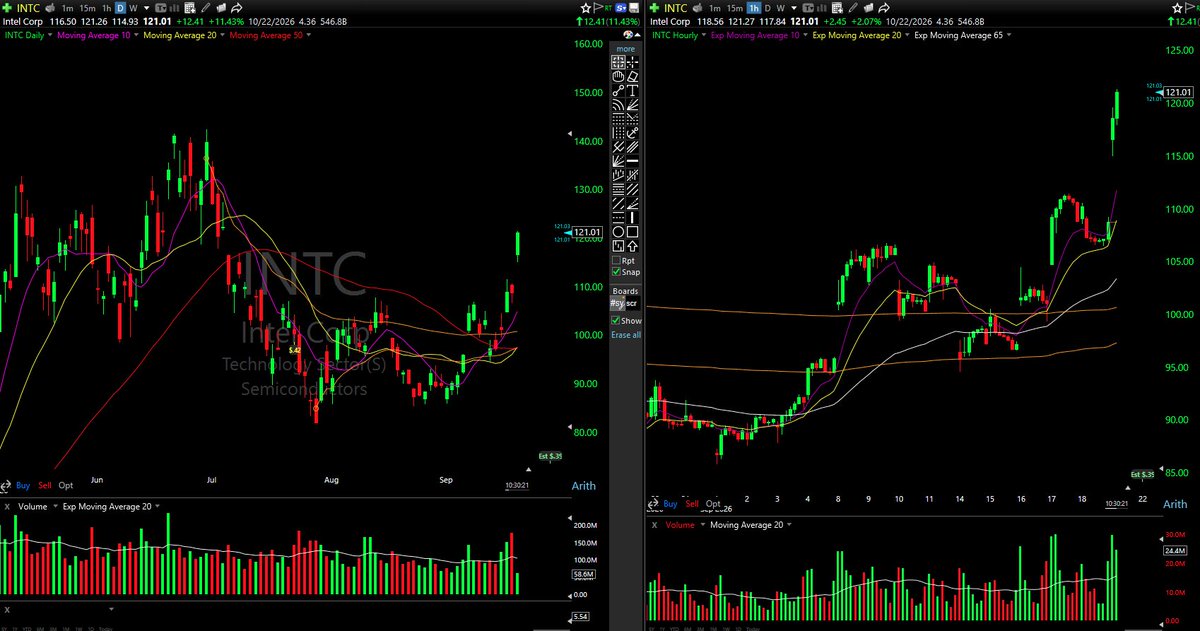This screenshot has height=631, width=1200.
Task: Click green plus icon on right chart
Action: [654, 8]
